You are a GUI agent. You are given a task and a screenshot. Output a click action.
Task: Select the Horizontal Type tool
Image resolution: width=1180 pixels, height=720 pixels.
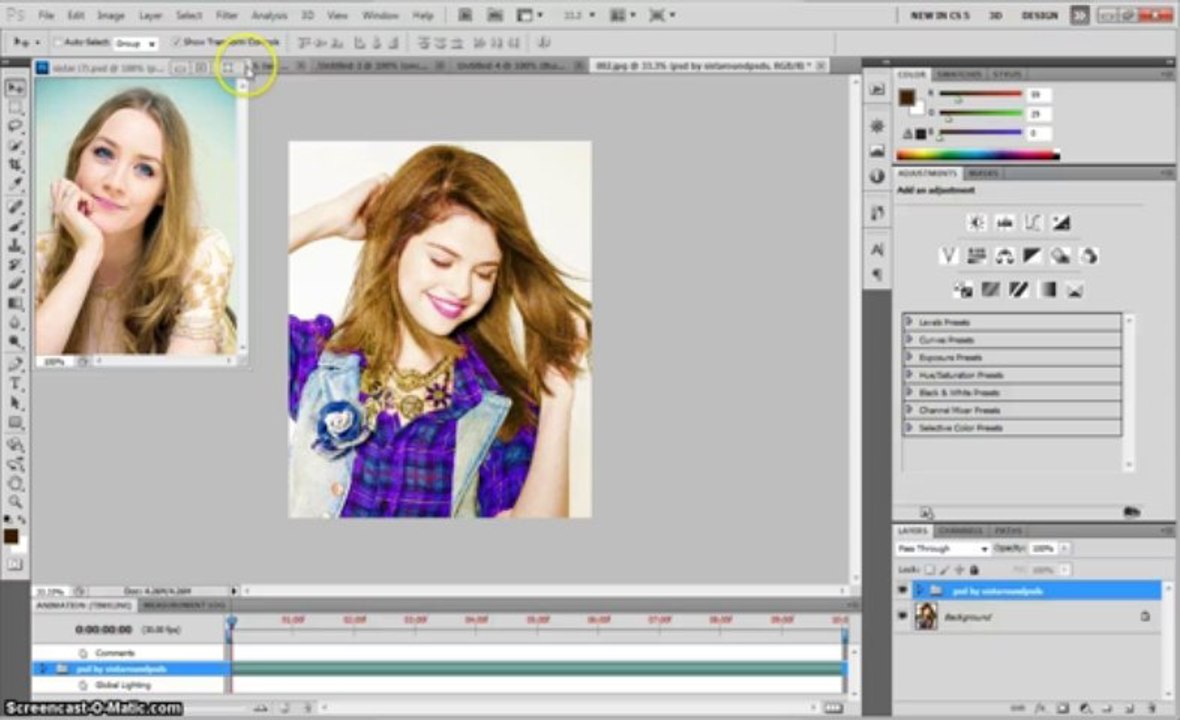[15, 384]
